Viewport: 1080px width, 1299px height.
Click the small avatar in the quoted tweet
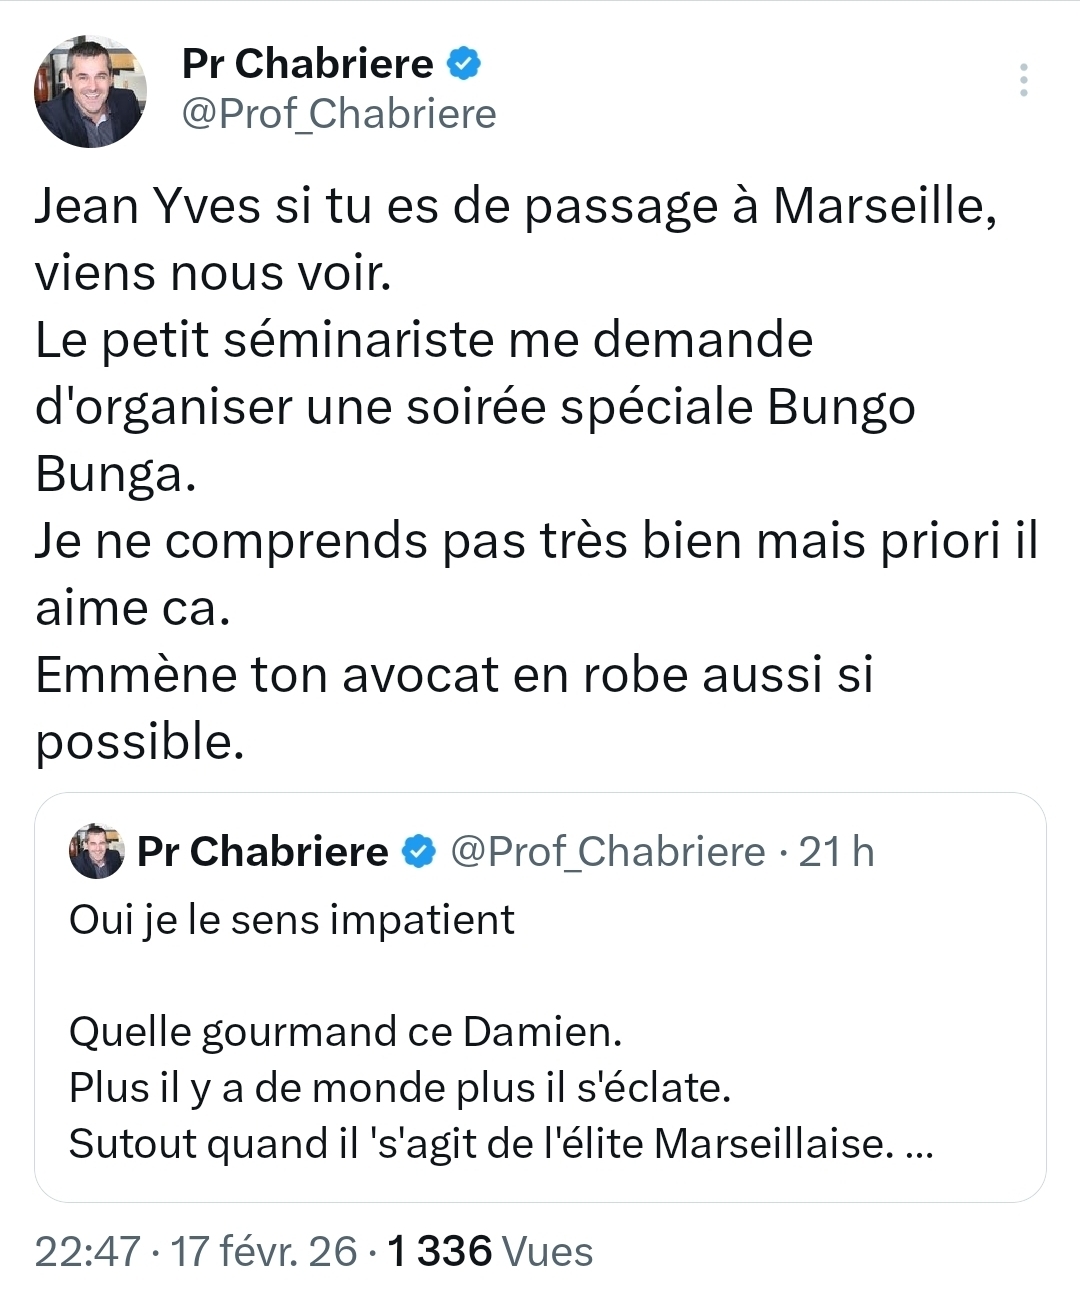pos(96,851)
